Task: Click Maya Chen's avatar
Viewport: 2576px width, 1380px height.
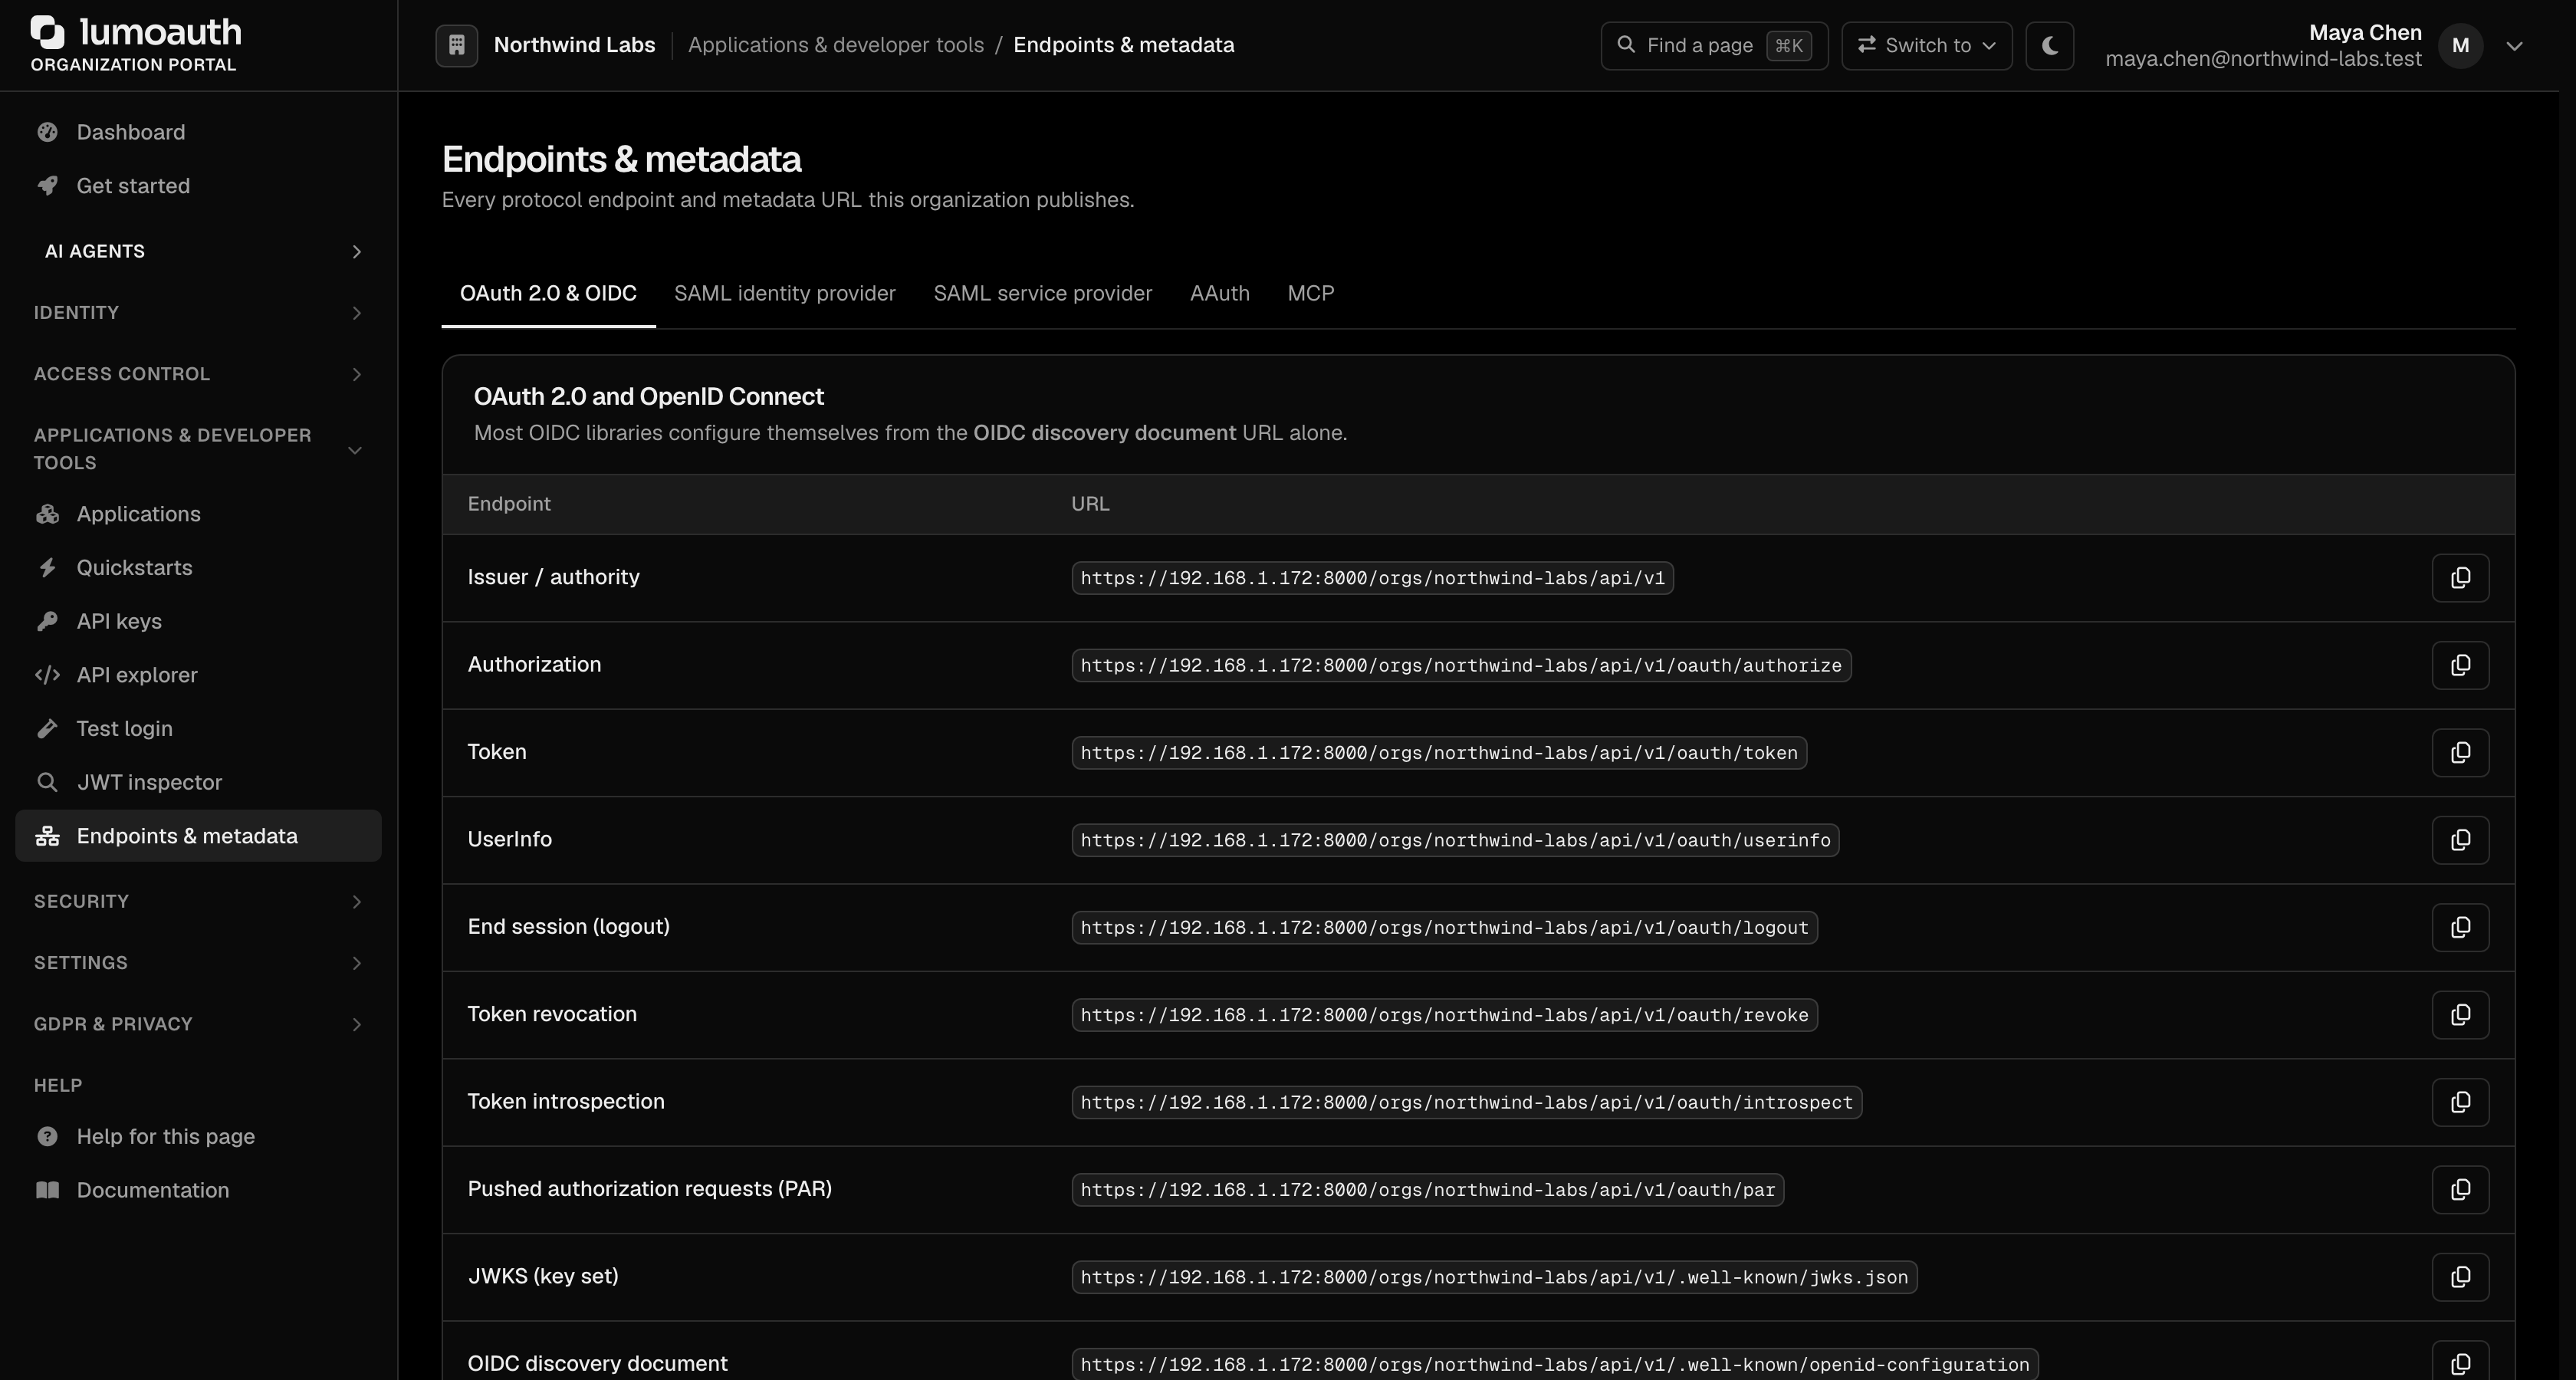Action: click(x=2460, y=46)
